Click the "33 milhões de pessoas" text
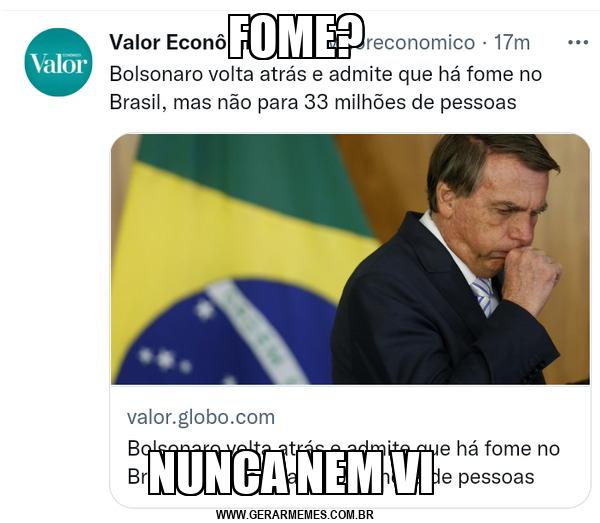600x523 pixels. (410, 103)
